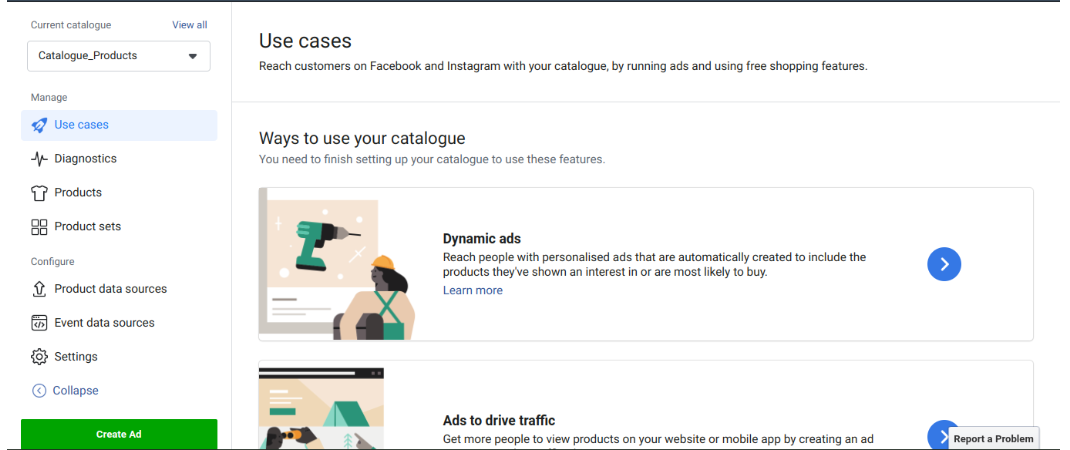Image resolution: width=1070 pixels, height=450 pixels.
Task: Click the Ads to drive traffic illustration
Action: [x=322, y=408]
